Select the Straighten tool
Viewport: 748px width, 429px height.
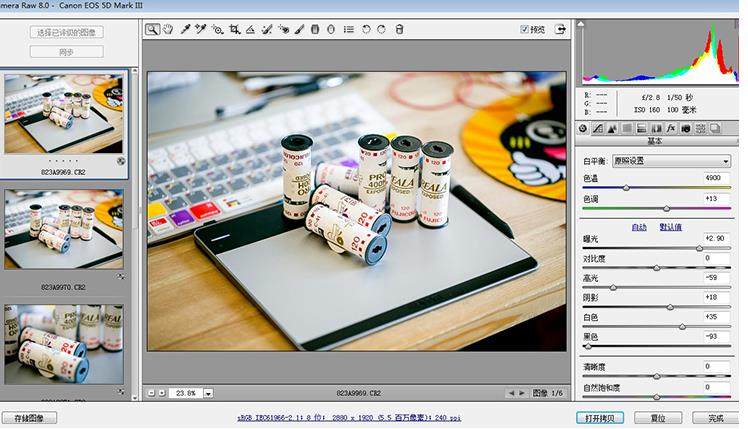click(x=250, y=30)
